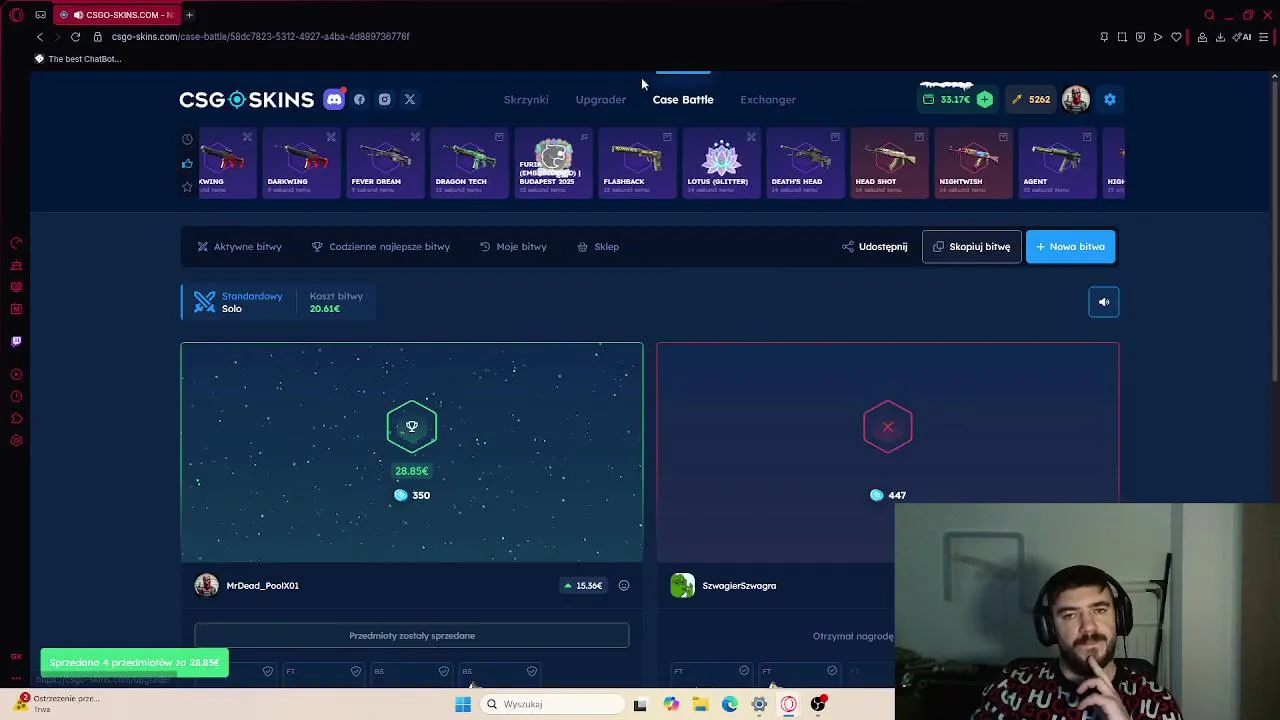
Task: Click the crossed swords Standardowy mode icon
Action: click(x=204, y=302)
